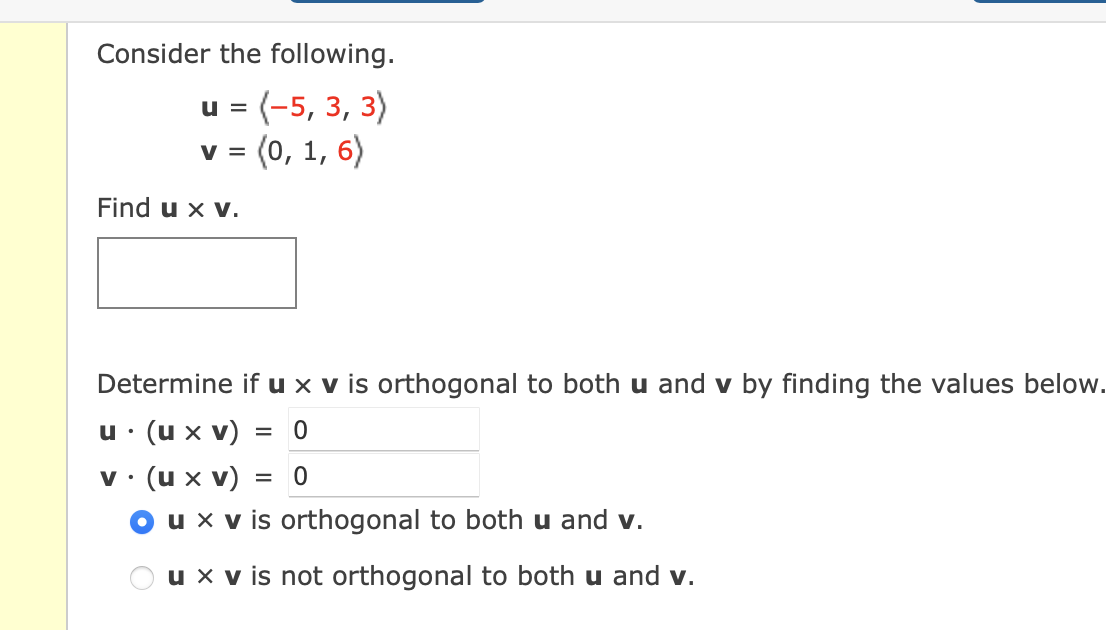Viewport: 1106px width, 630px height.
Task: Click the currently selected blue radio indicator
Action: 141,521
